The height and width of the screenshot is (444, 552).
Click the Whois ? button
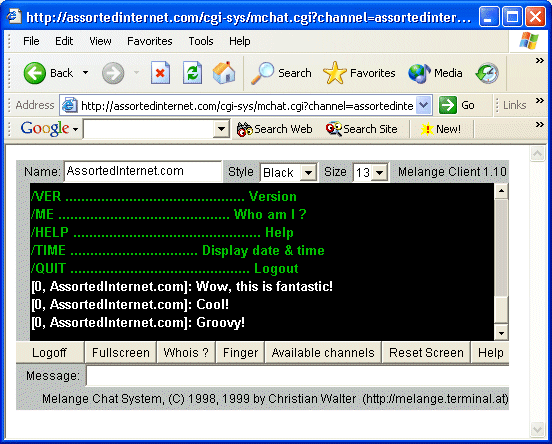(x=186, y=352)
